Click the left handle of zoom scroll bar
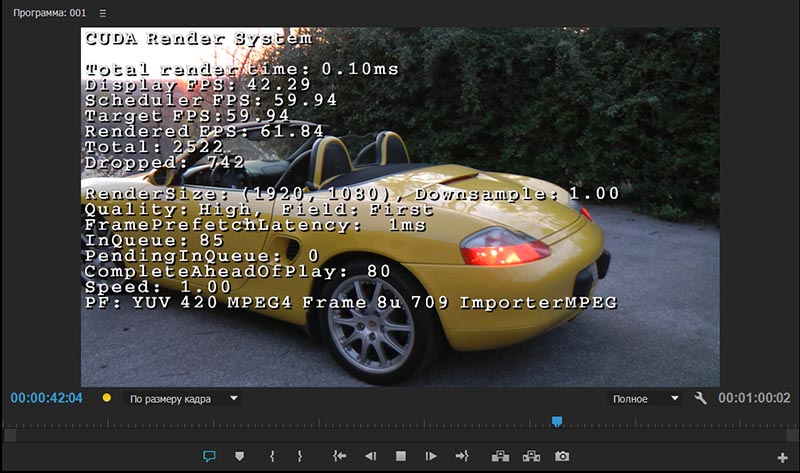Screen dimensions: 800x473 coord(10,435)
